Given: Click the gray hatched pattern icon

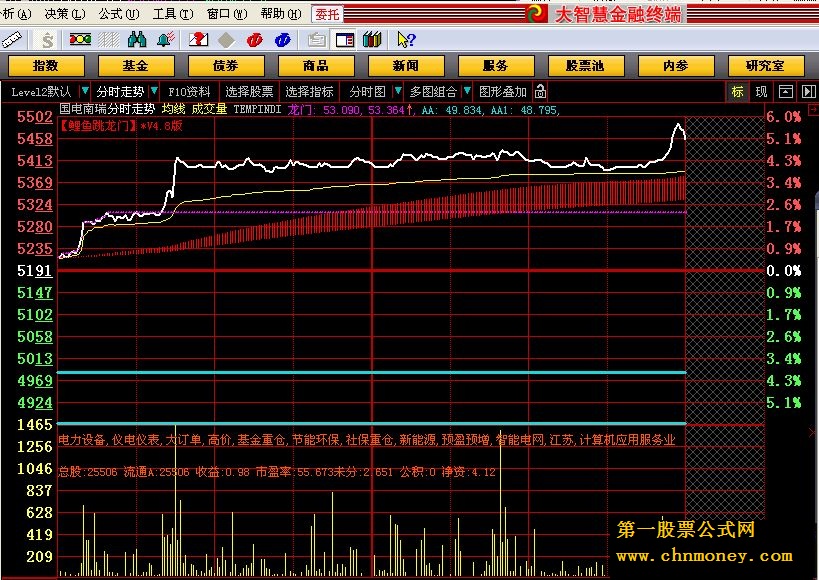Looking at the screenshot, I should click(109, 39).
